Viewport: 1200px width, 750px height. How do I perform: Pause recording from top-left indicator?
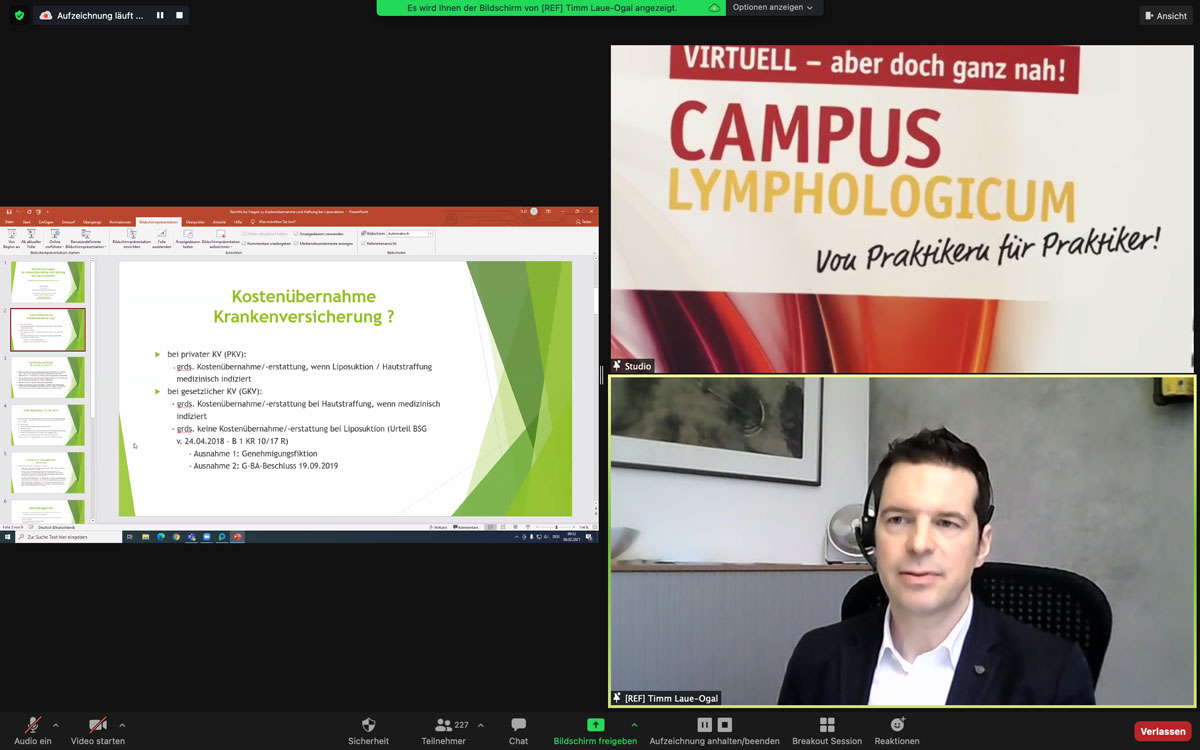160,15
